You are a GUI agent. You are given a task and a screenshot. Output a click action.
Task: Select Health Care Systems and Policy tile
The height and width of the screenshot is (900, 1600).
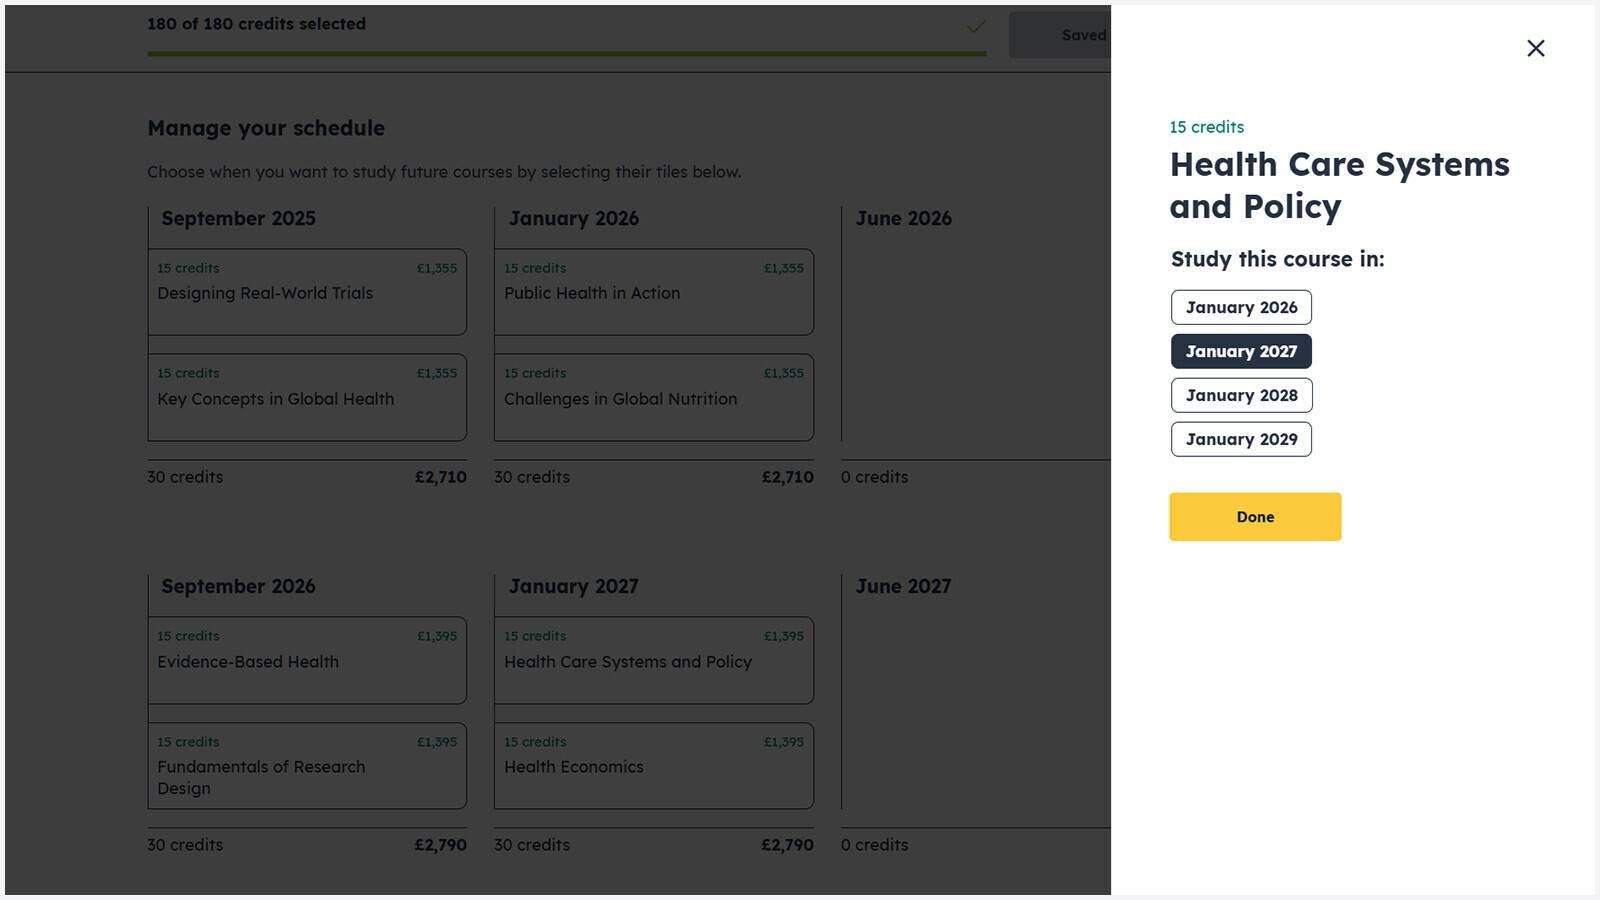point(653,660)
